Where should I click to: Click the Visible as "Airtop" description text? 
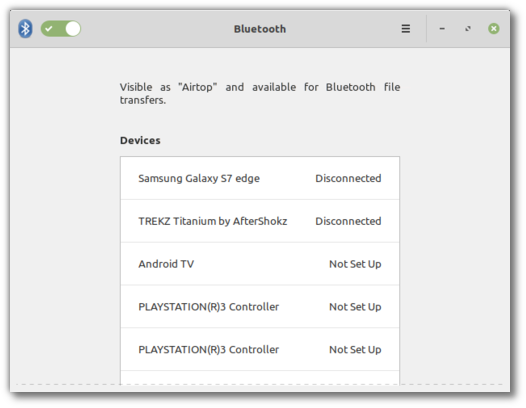coord(260,93)
